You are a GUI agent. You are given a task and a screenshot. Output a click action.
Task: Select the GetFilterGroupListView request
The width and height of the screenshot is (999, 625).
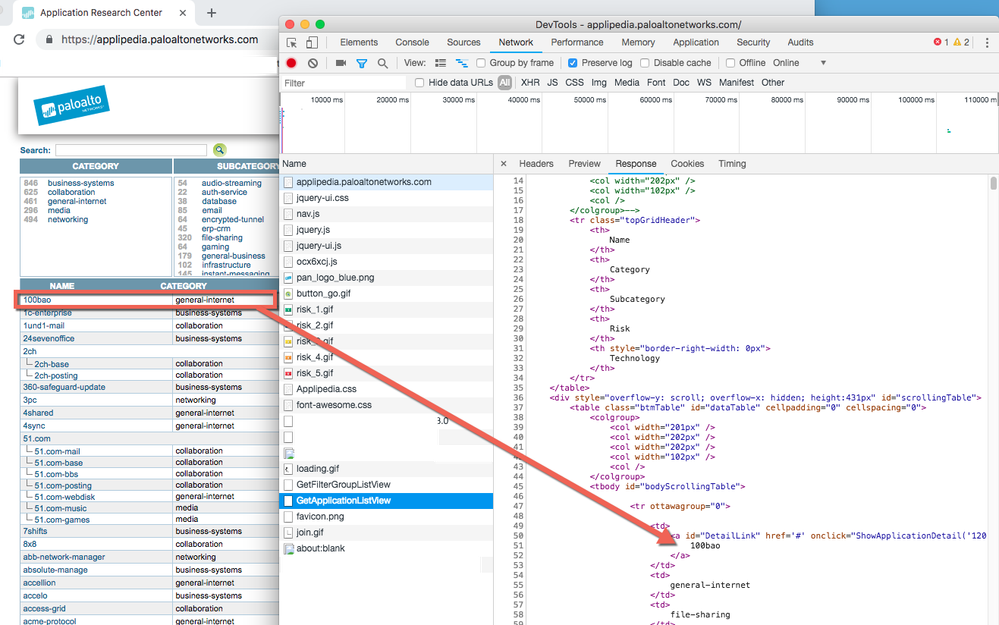(x=343, y=484)
